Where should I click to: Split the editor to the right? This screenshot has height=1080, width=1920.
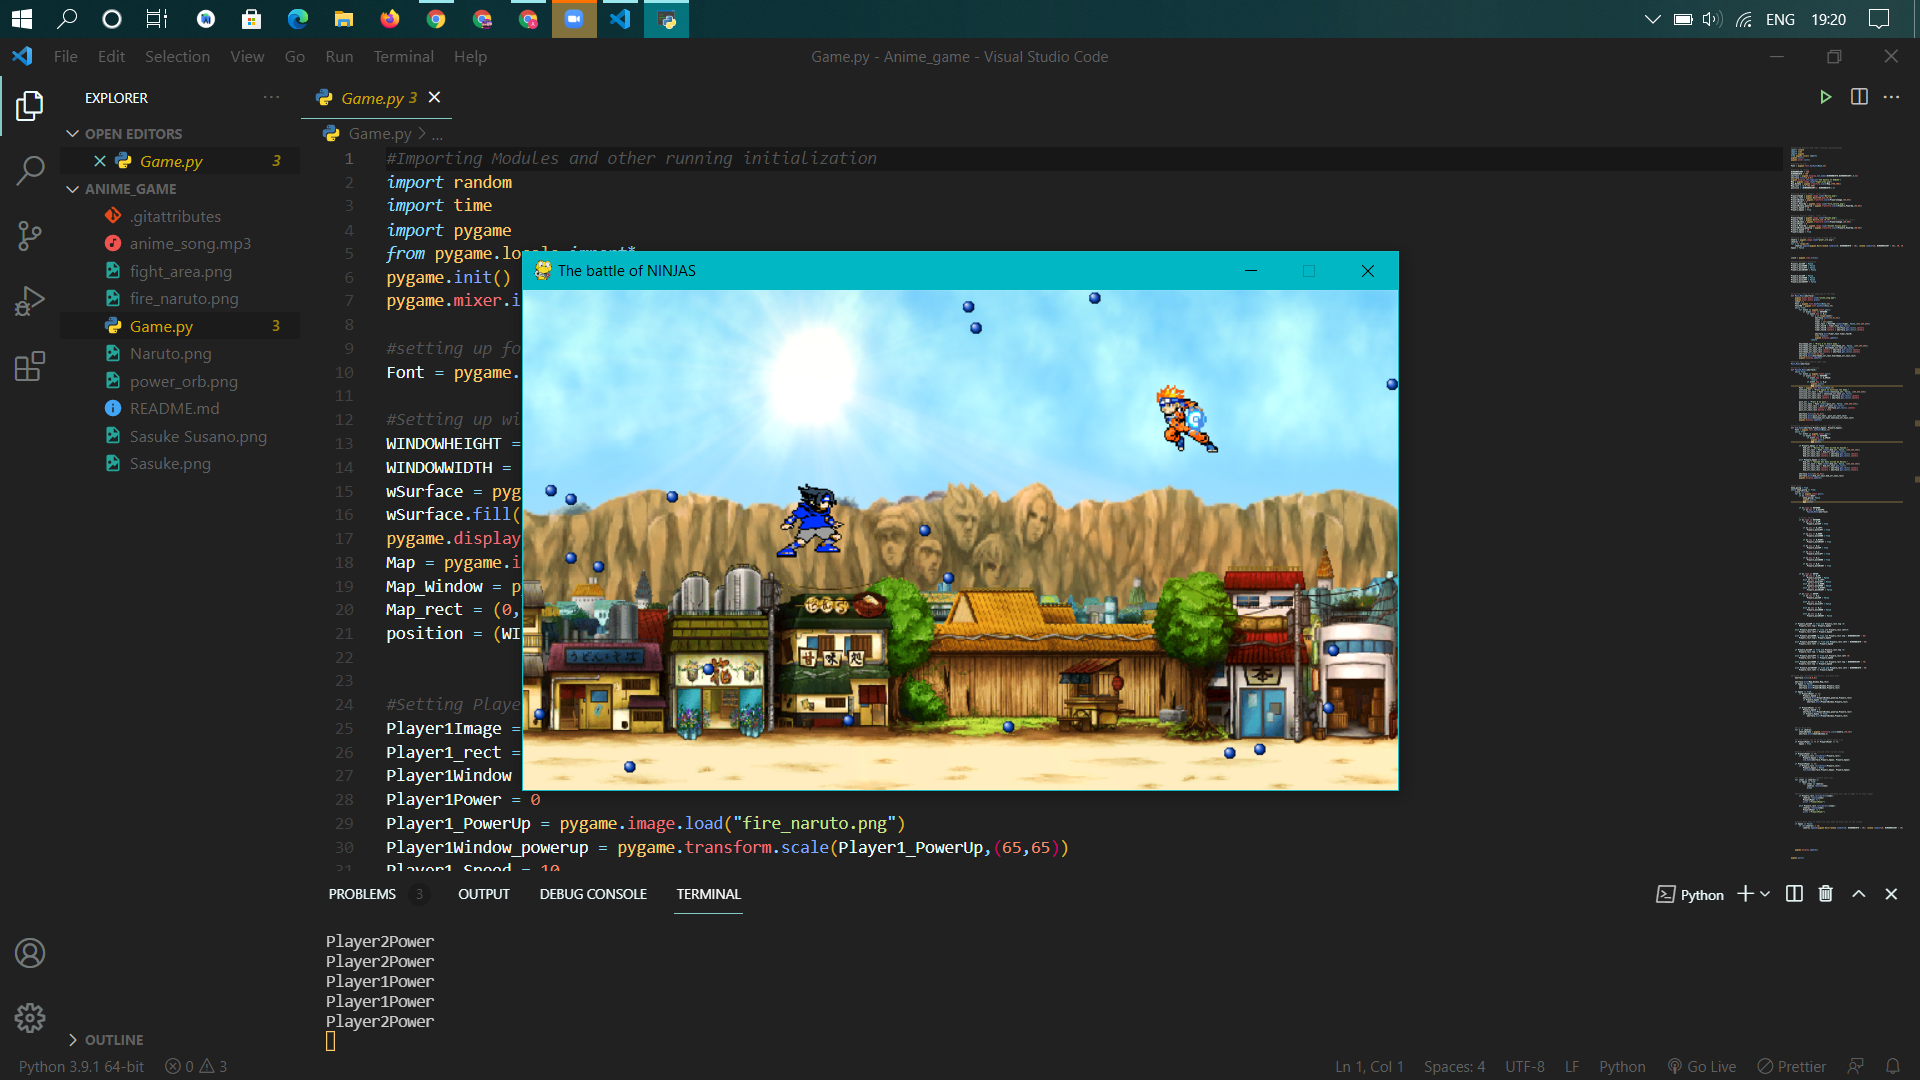tap(1859, 97)
